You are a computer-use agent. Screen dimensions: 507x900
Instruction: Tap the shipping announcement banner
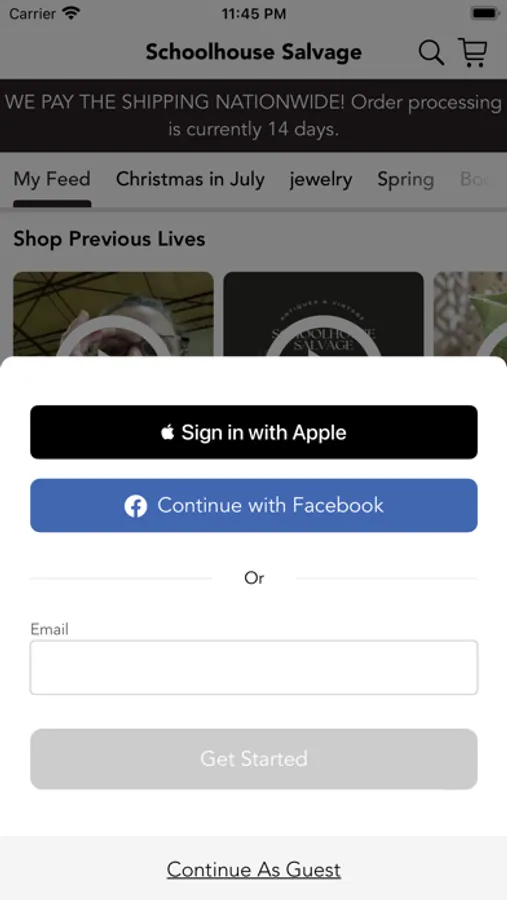click(x=253, y=115)
